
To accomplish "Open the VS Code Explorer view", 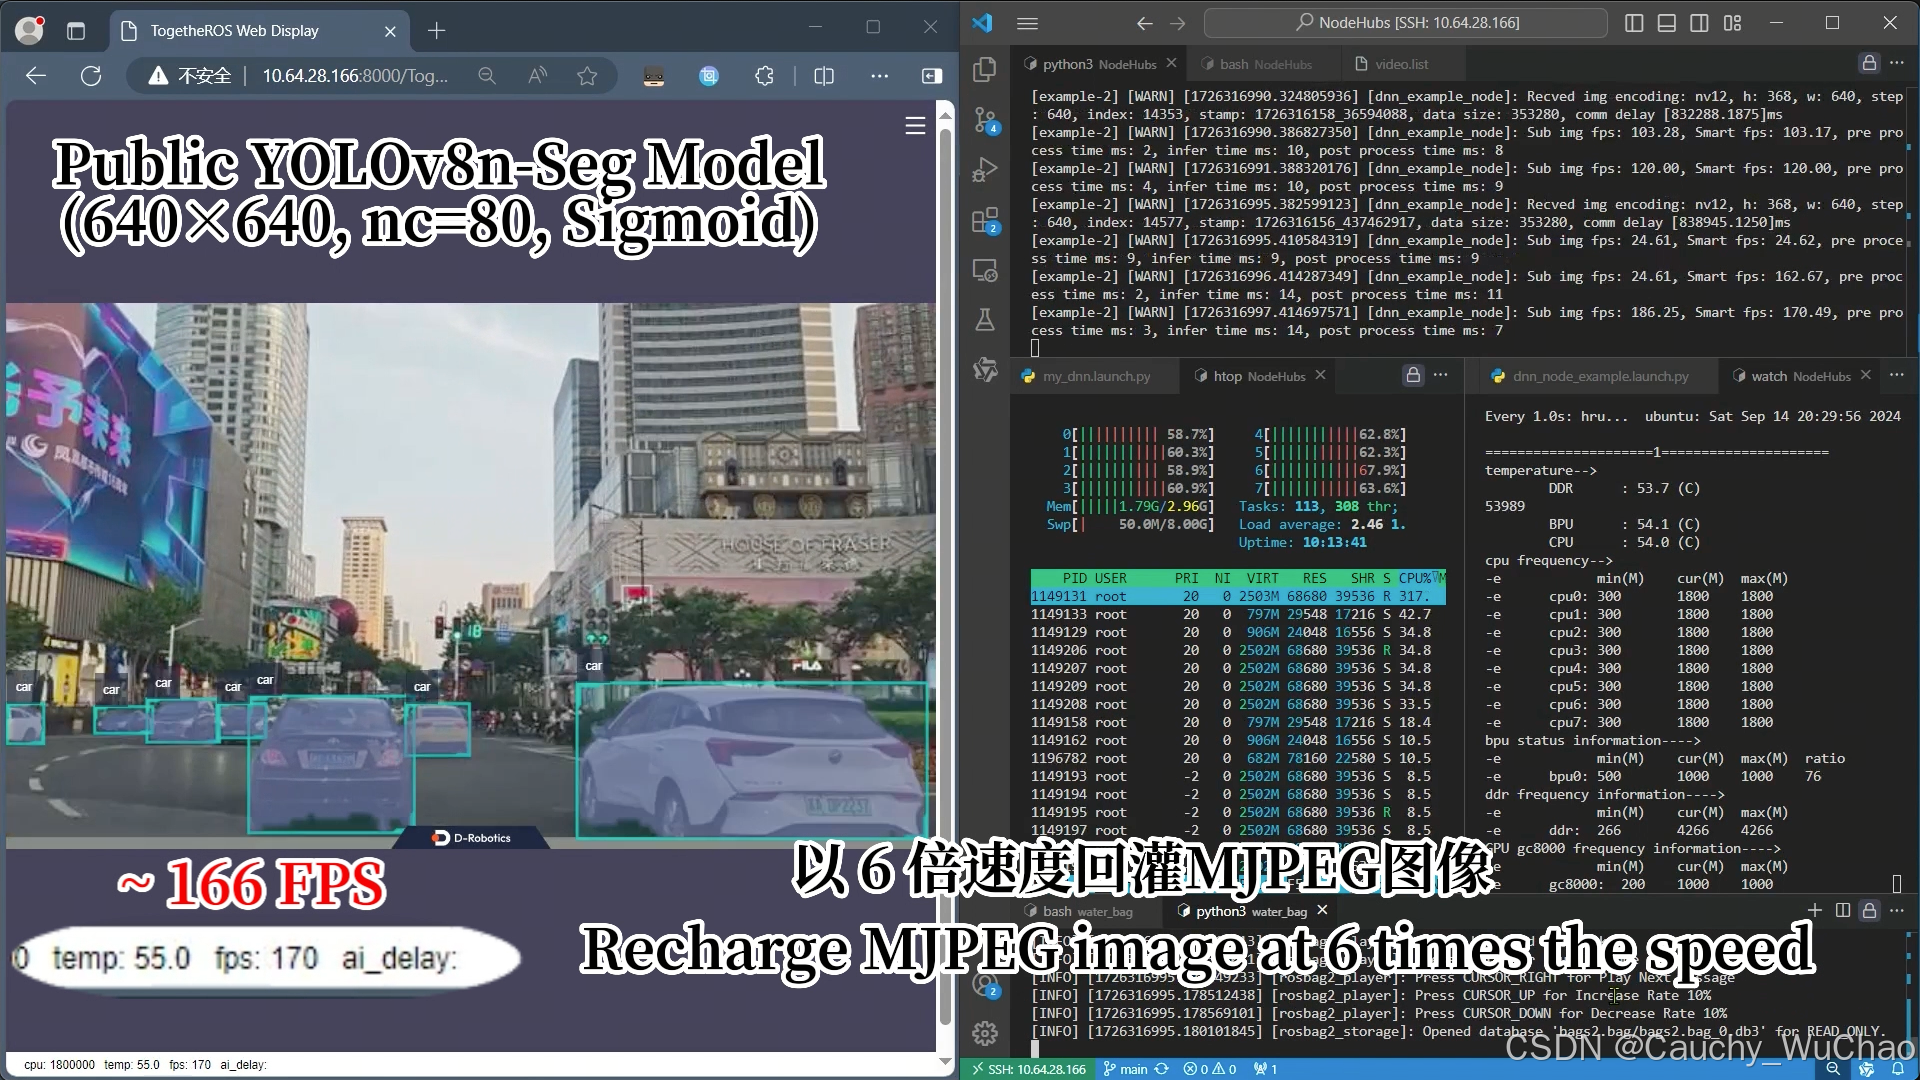I will coord(985,68).
